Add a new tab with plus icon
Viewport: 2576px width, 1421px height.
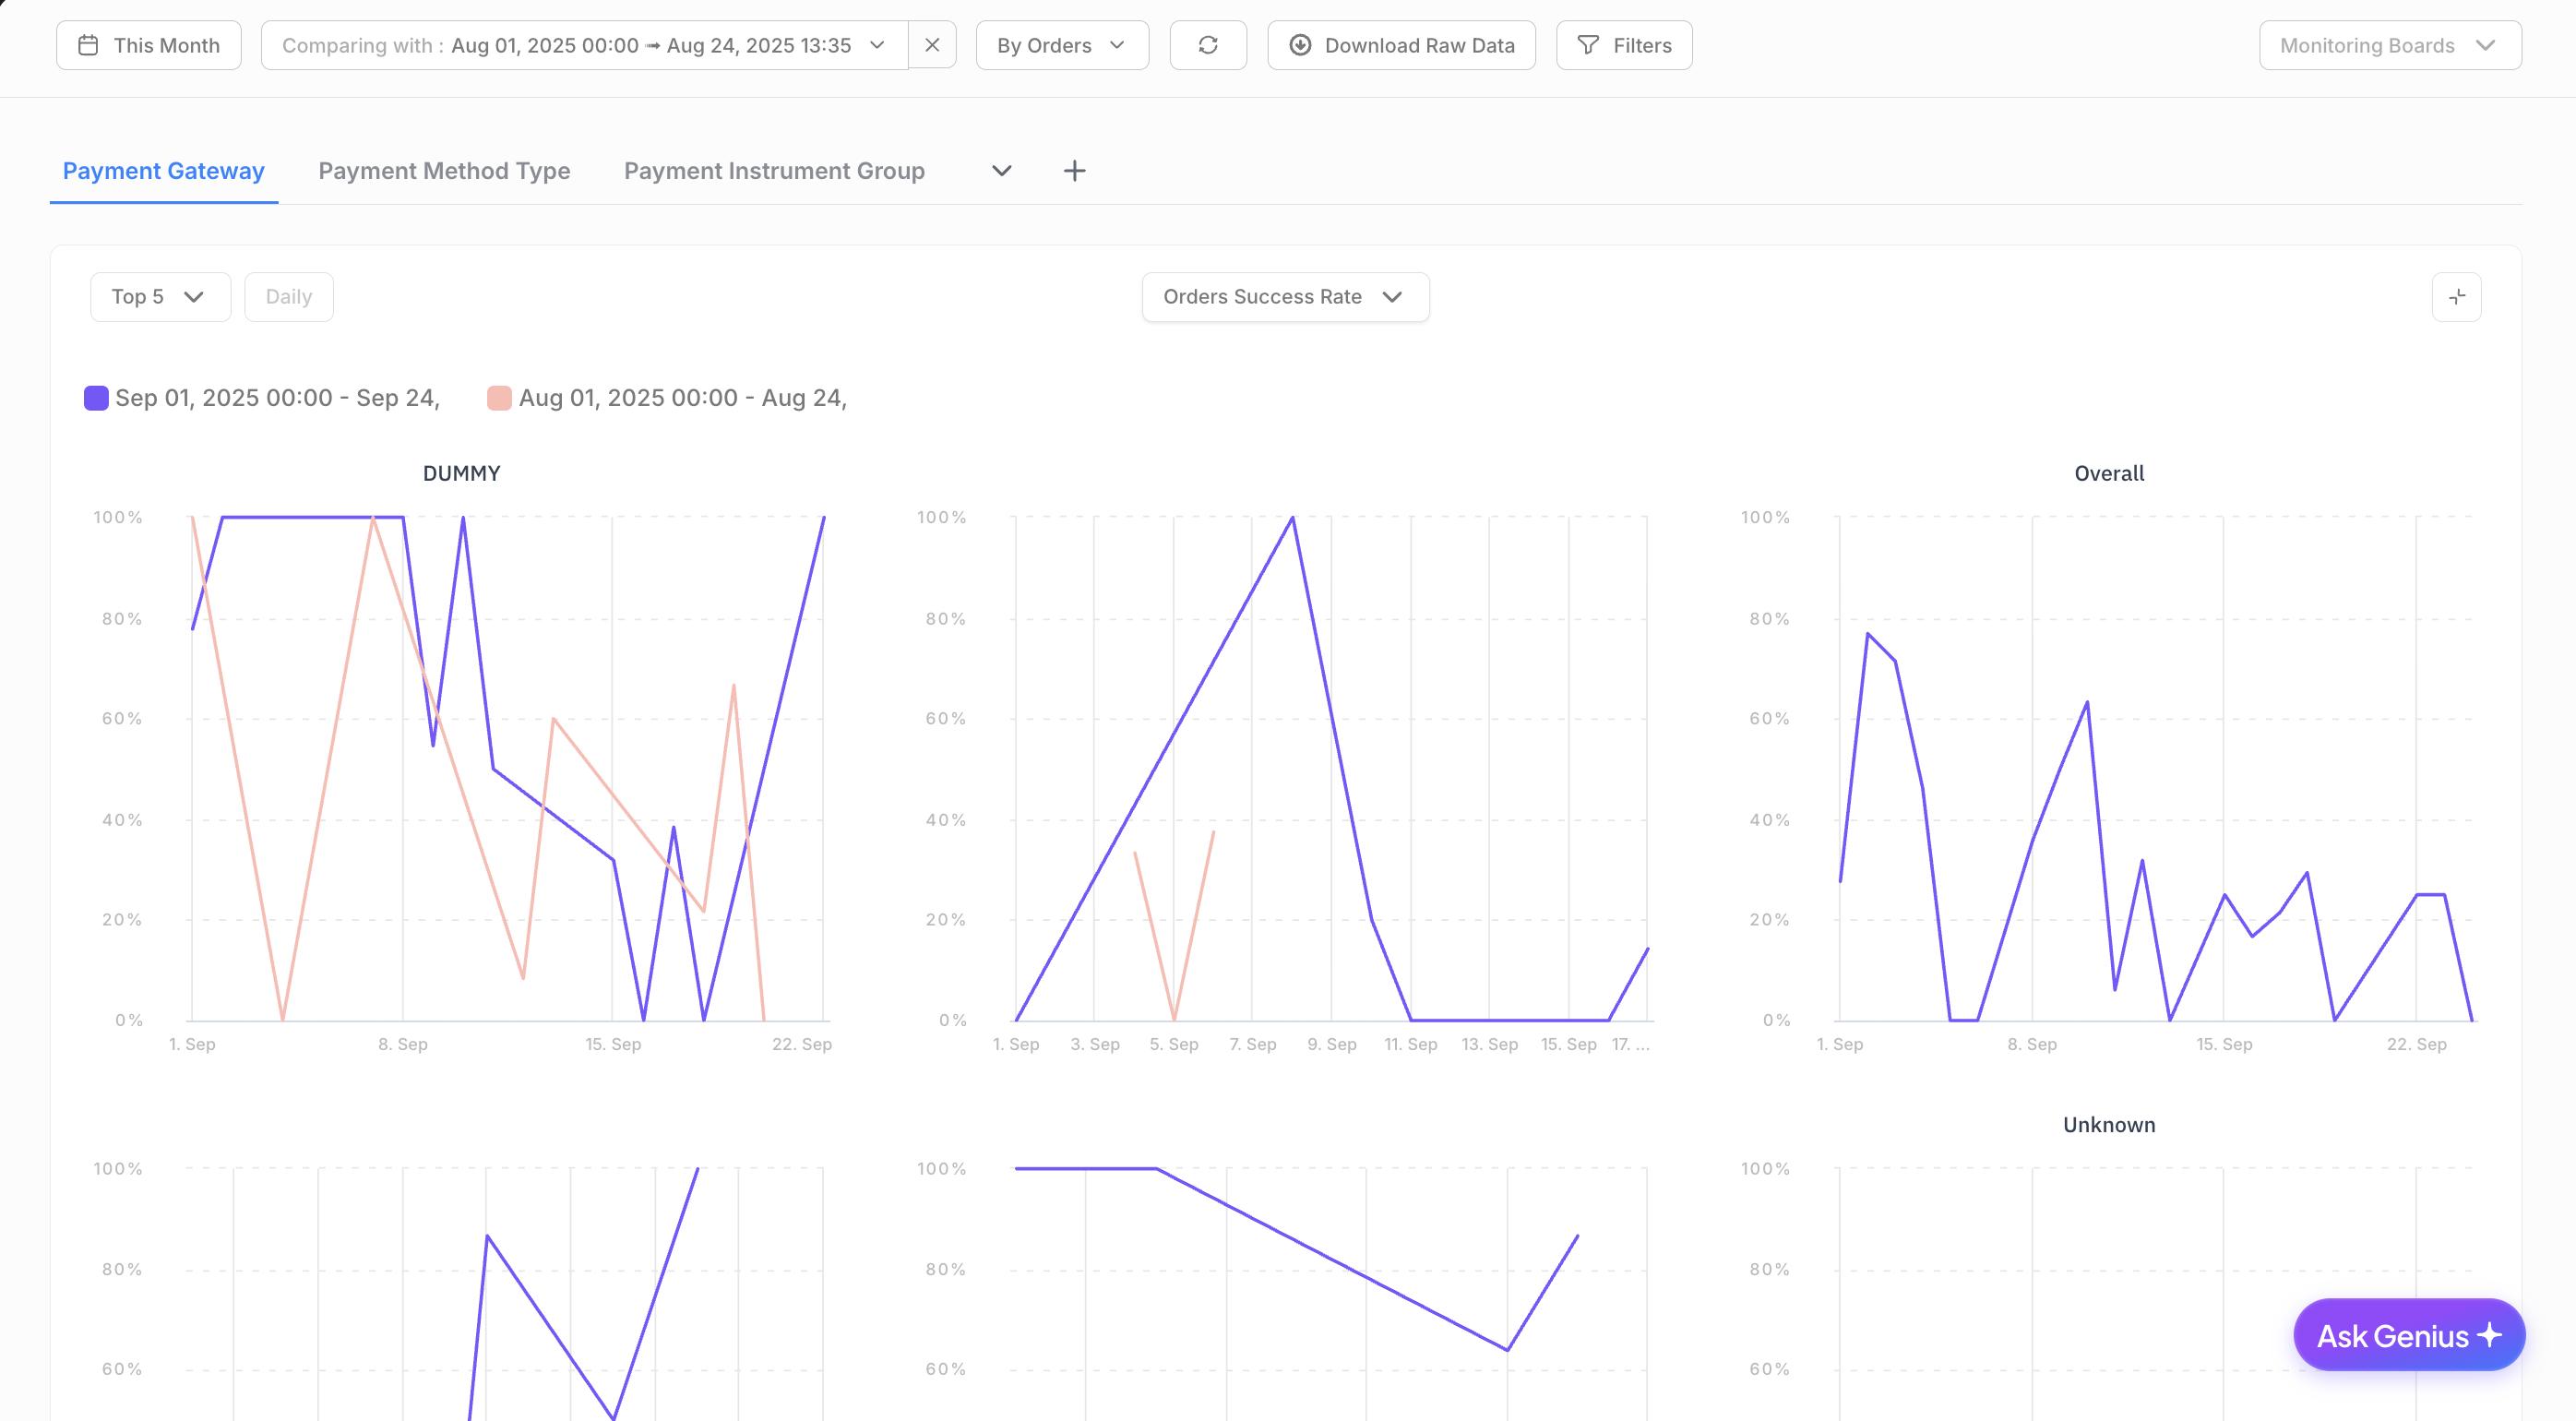pos(1073,171)
